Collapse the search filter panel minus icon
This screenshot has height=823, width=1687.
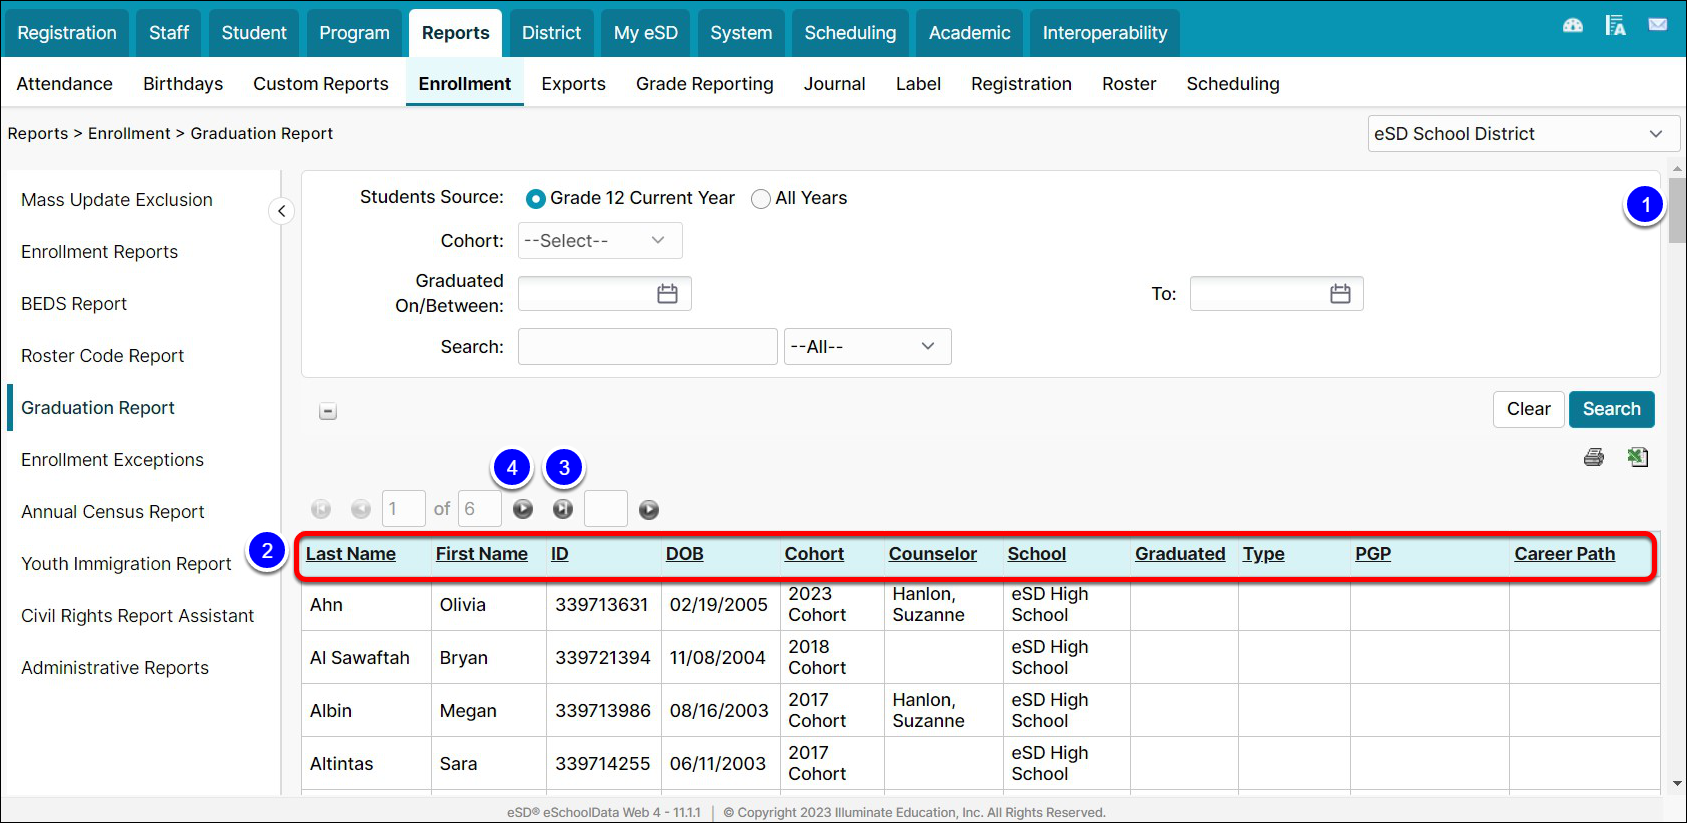(328, 411)
